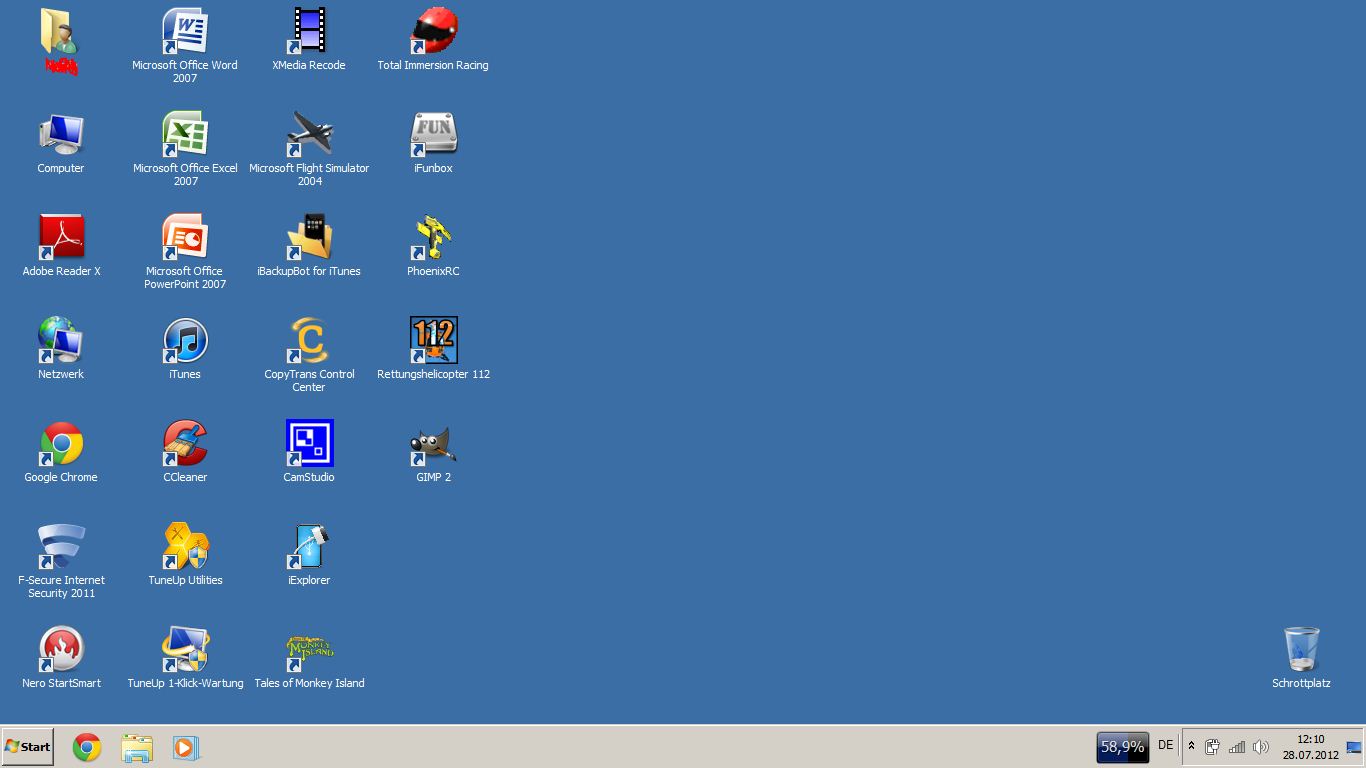Select the Google Chrome desktop shortcut
The height and width of the screenshot is (768, 1366).
61,444
